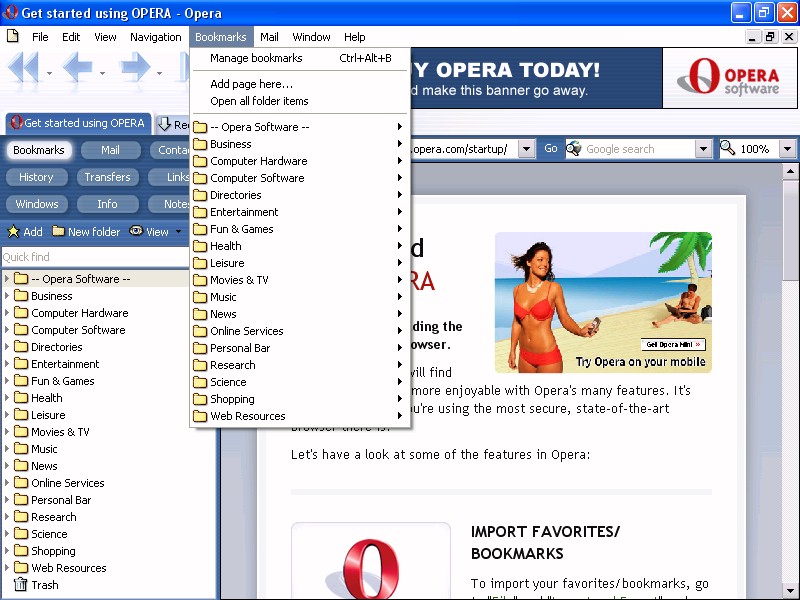Show the History panel

(x=36, y=177)
